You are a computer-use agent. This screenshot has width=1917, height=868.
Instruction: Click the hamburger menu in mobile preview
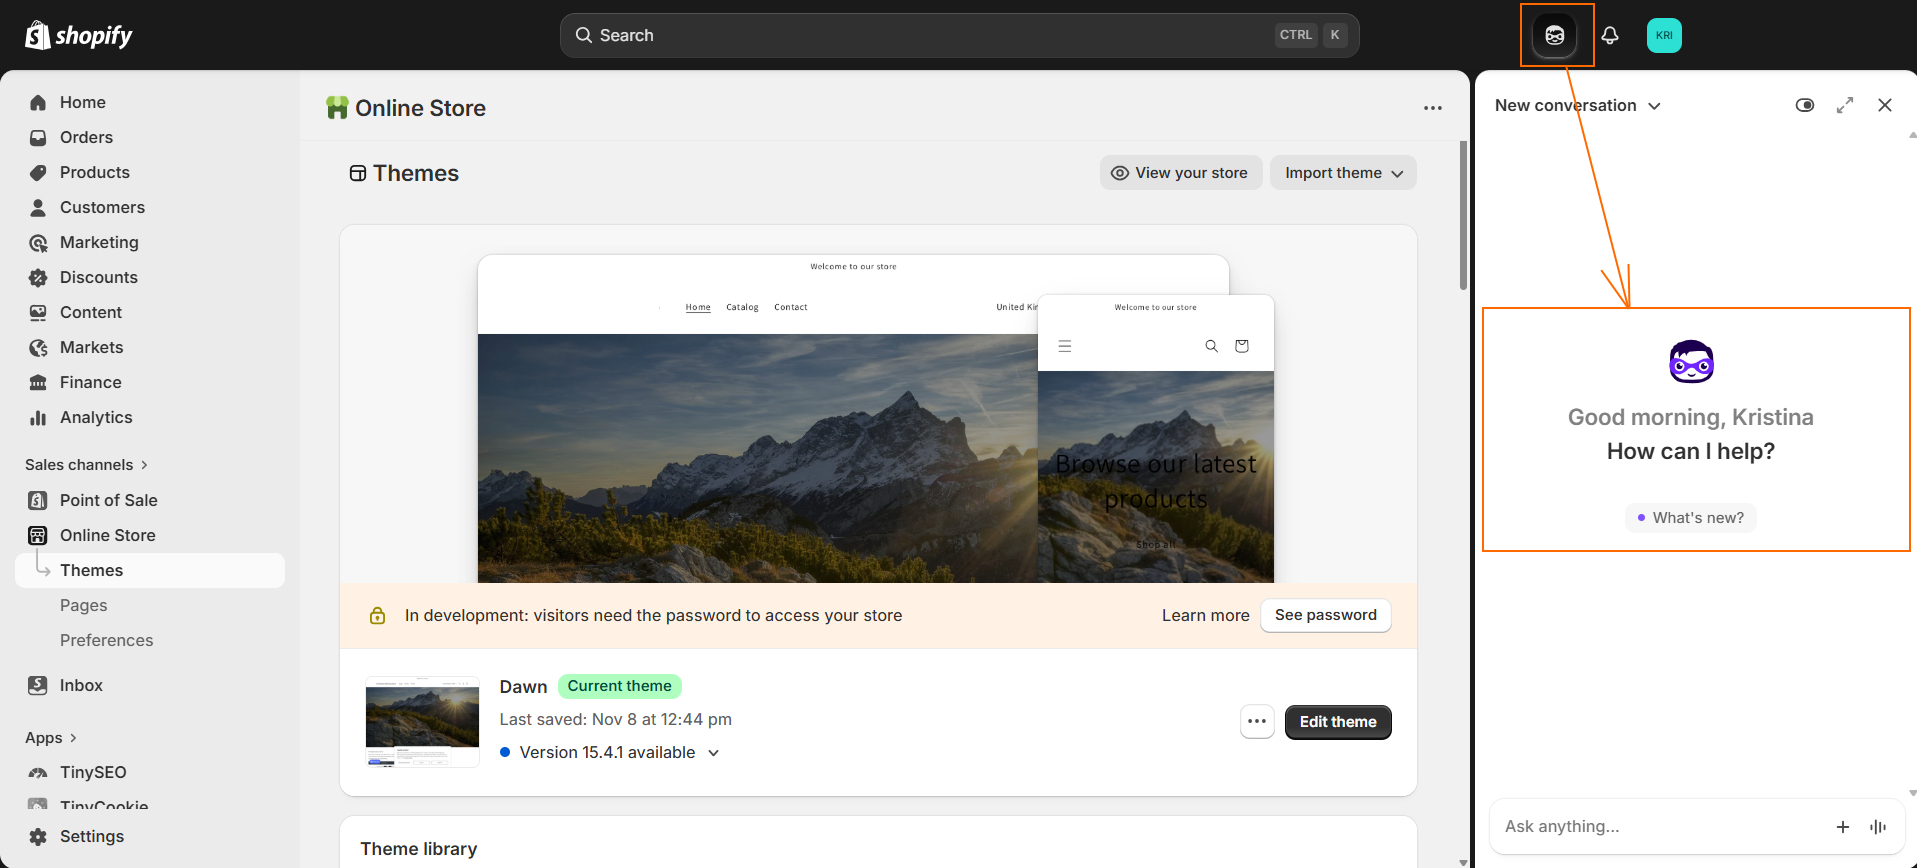[1065, 346]
